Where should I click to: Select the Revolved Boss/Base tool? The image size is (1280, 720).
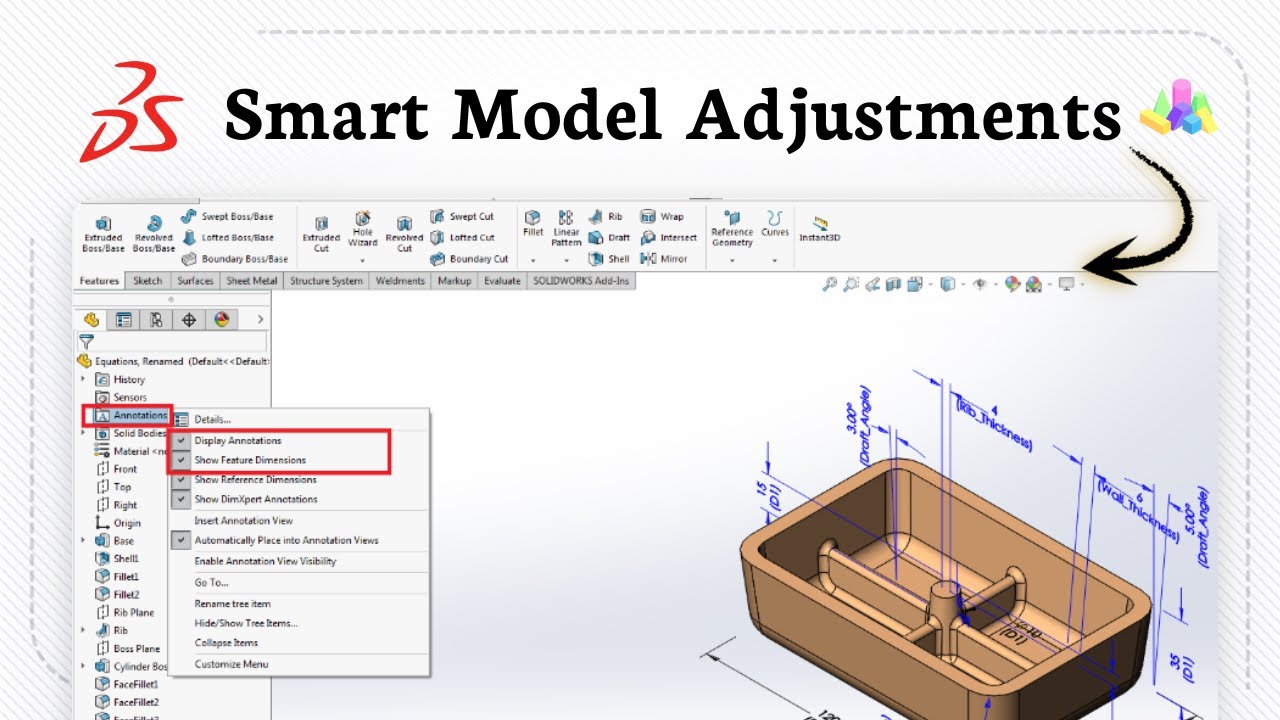tap(154, 234)
